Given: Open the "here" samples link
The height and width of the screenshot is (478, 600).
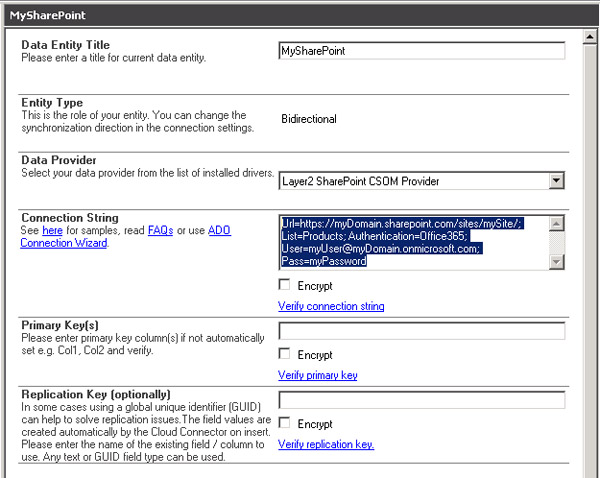Looking at the screenshot, I should click(x=50, y=230).
